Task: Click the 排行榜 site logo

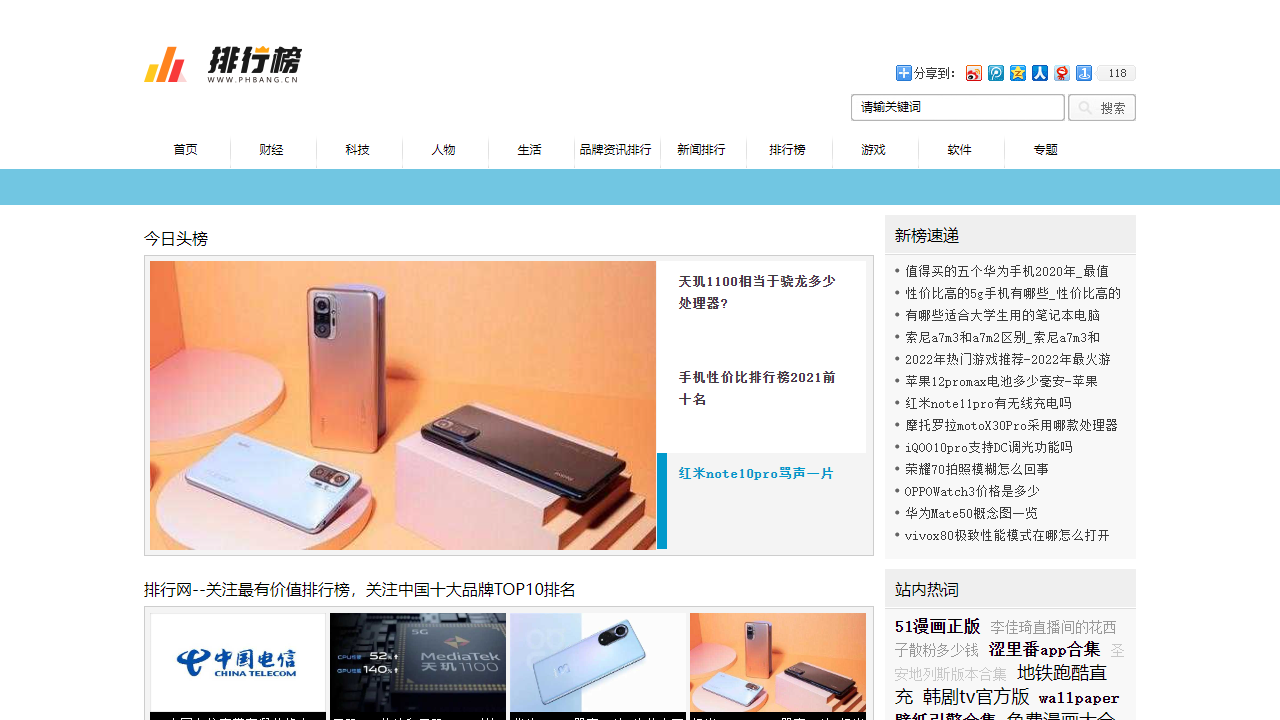Action: (223, 64)
